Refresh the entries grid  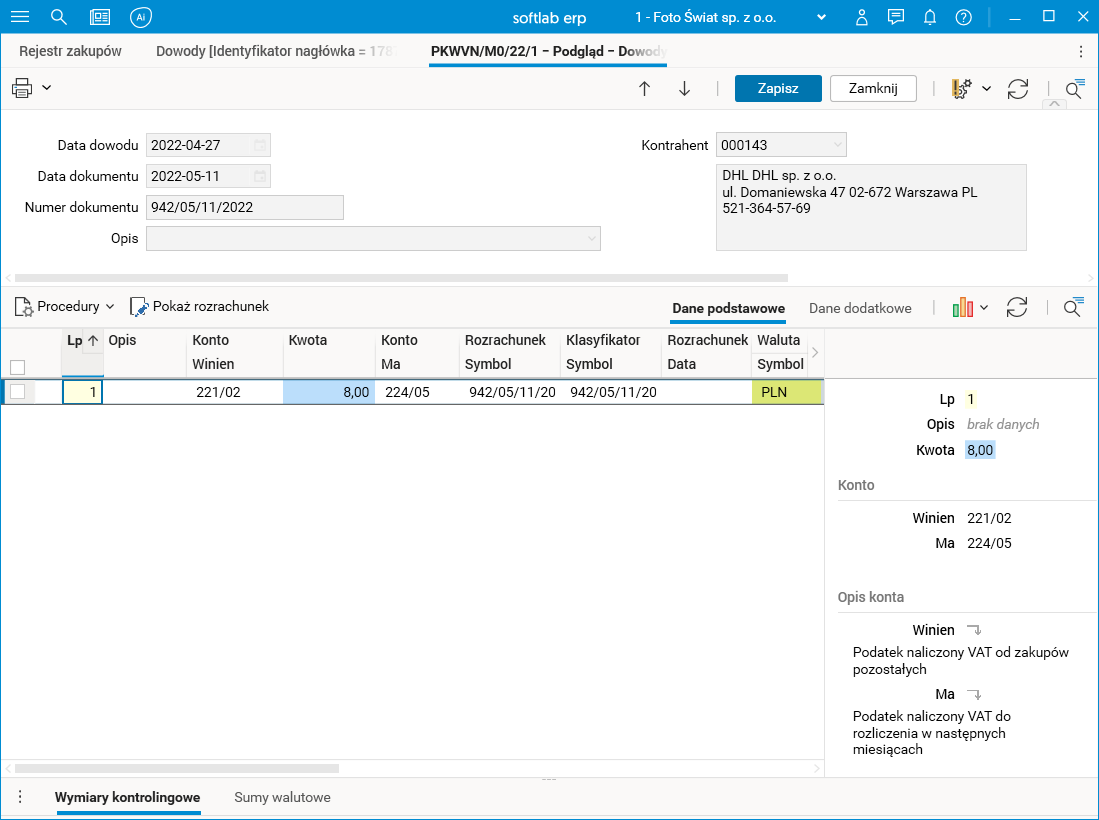coord(1016,307)
